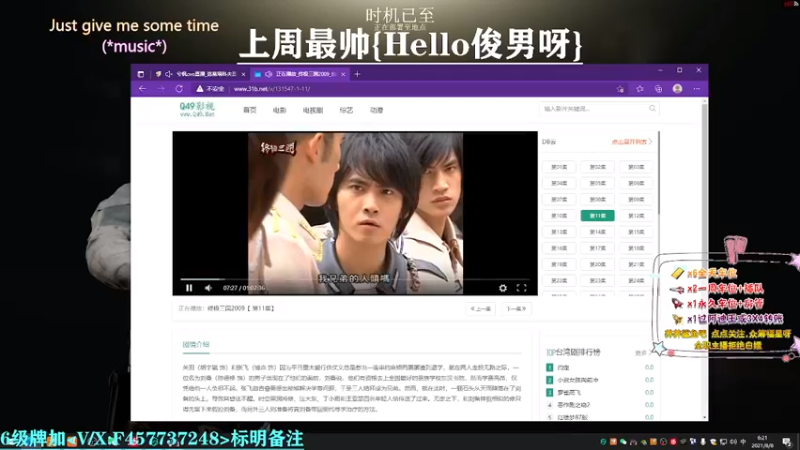Open browser collections
Screen dimensions: 800x450
coord(659,89)
